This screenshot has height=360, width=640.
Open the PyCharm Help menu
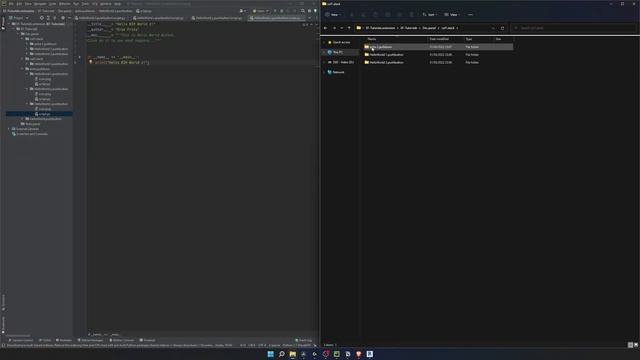(x=118, y=4)
